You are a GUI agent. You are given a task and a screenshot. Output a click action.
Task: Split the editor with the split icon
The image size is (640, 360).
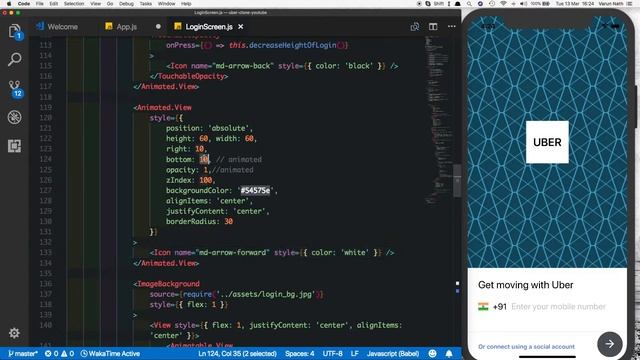point(433,27)
